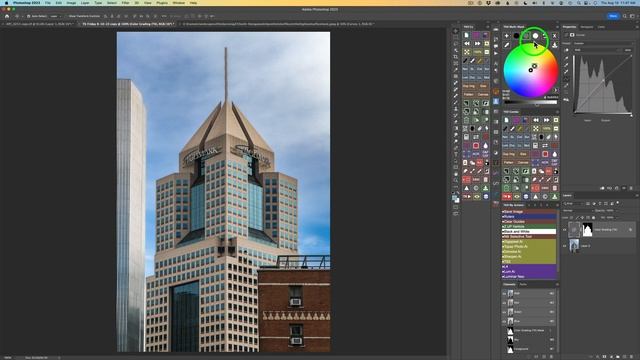This screenshot has width=640, height=360.
Task: Click the trash icon in Properties panel
Action: point(631,188)
